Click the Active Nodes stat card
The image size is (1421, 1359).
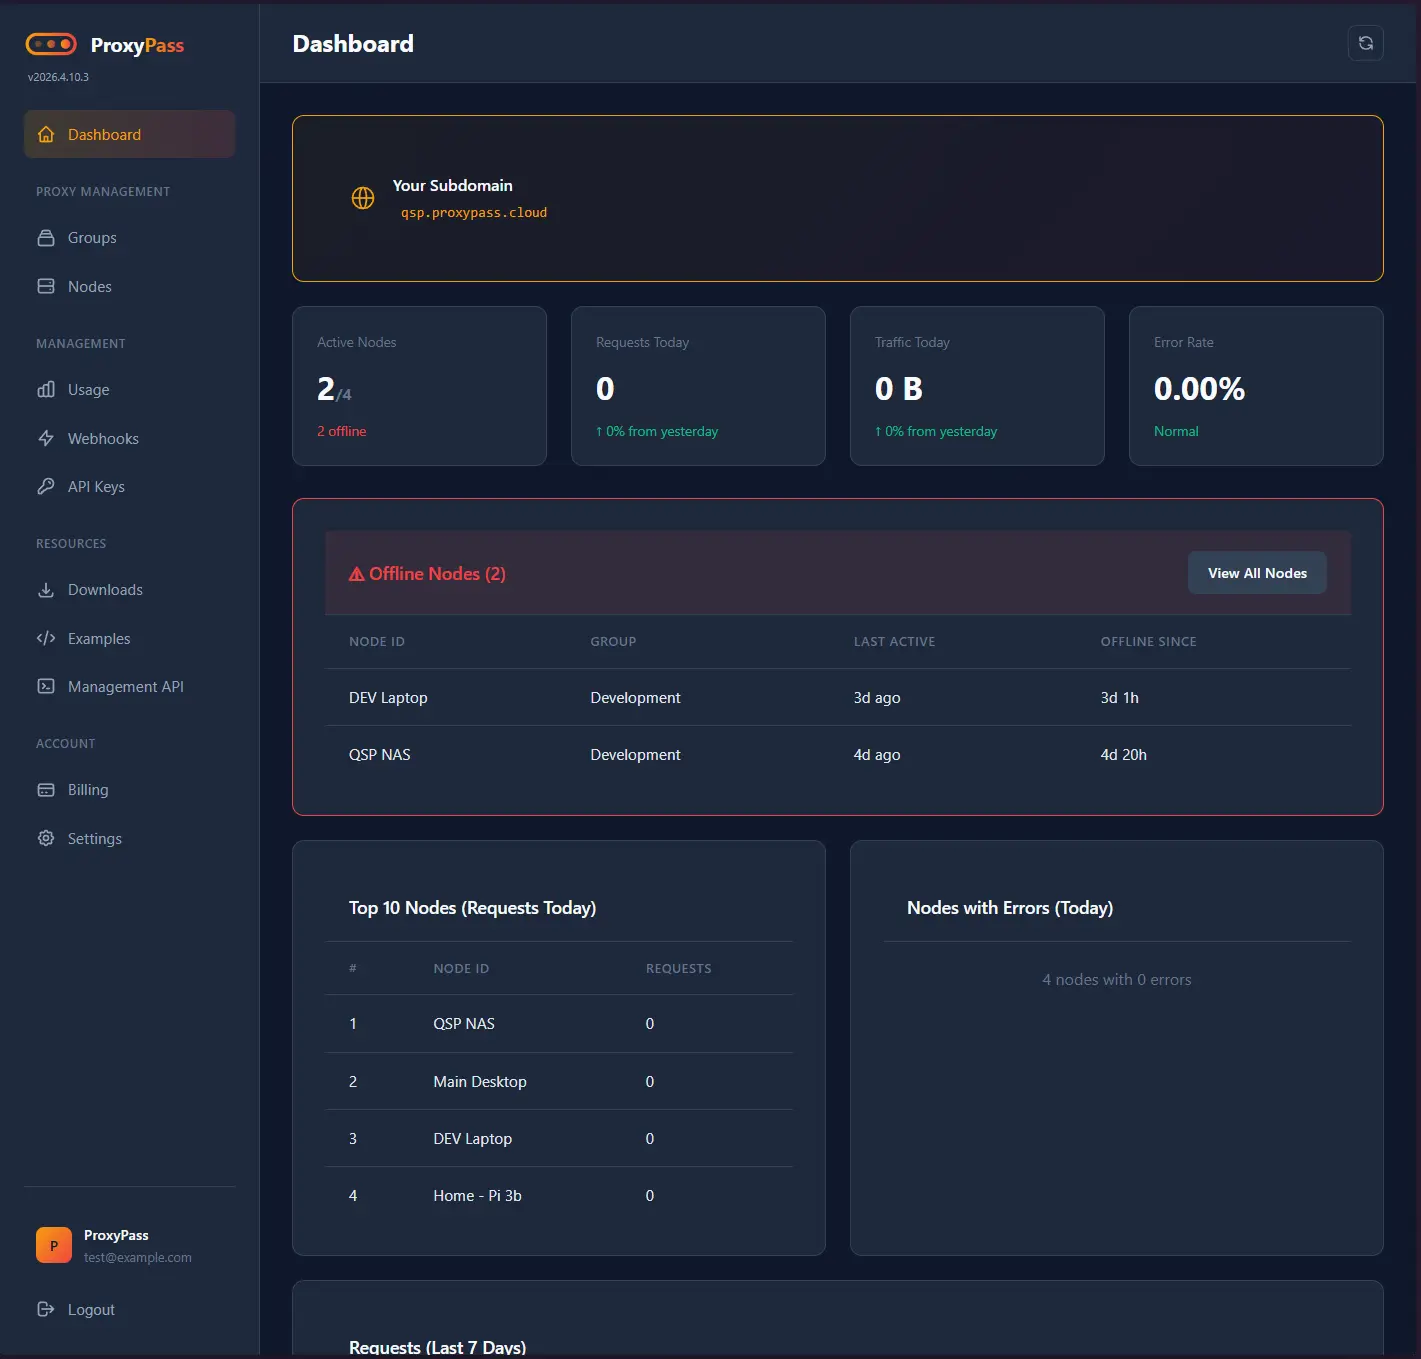click(419, 386)
